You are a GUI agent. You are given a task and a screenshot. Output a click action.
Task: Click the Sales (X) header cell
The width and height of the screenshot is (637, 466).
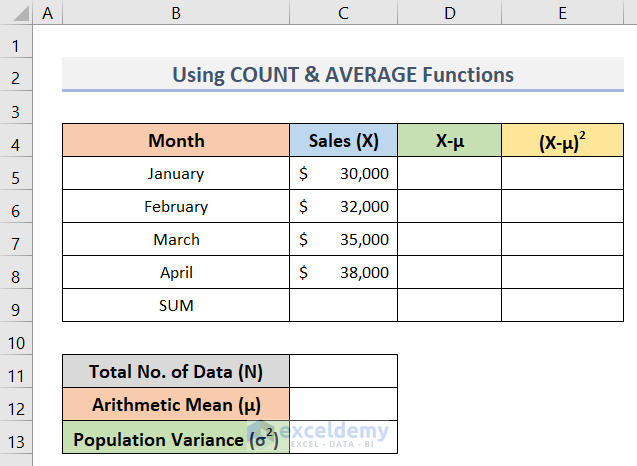point(343,141)
